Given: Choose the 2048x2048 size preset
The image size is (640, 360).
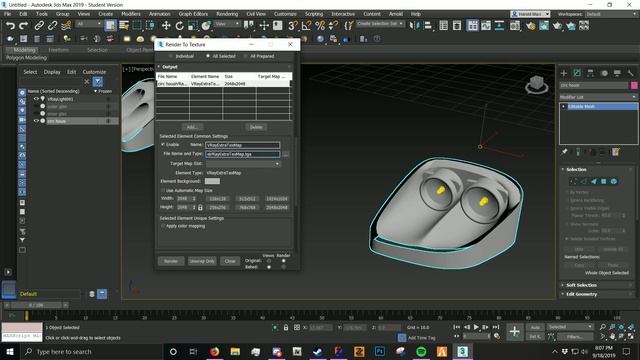Looking at the screenshot, I should click(x=277, y=207).
